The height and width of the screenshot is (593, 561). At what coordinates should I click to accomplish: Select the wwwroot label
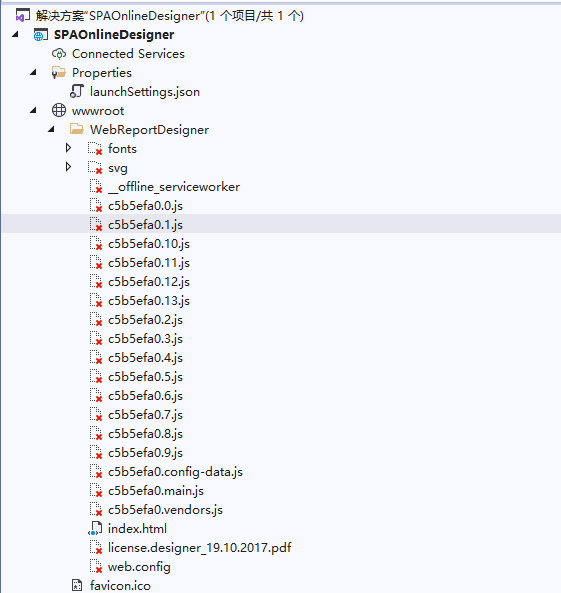tap(98, 111)
